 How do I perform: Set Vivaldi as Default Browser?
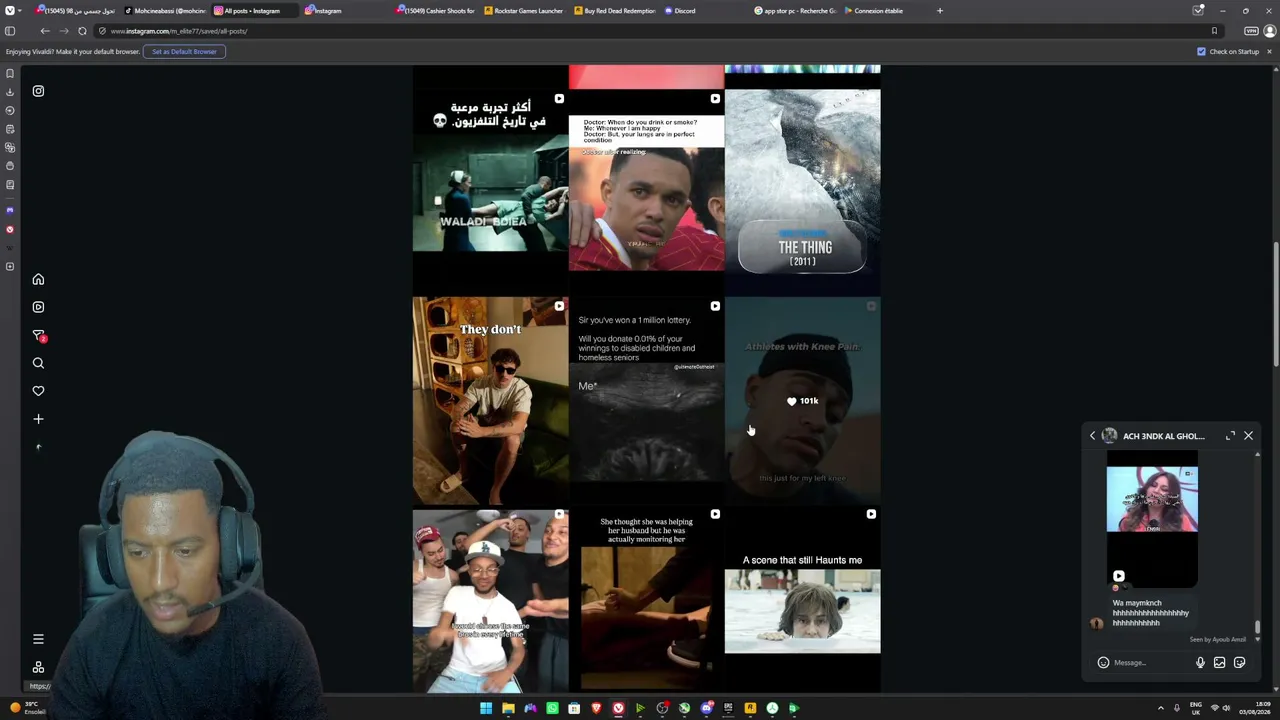click(x=184, y=52)
